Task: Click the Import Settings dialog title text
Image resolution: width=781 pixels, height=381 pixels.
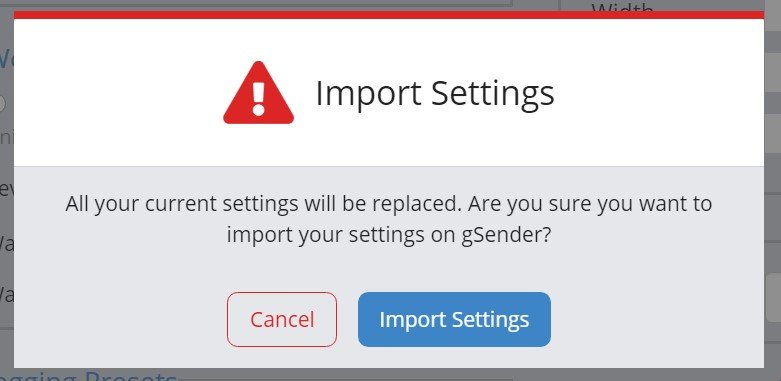Action: (435, 93)
